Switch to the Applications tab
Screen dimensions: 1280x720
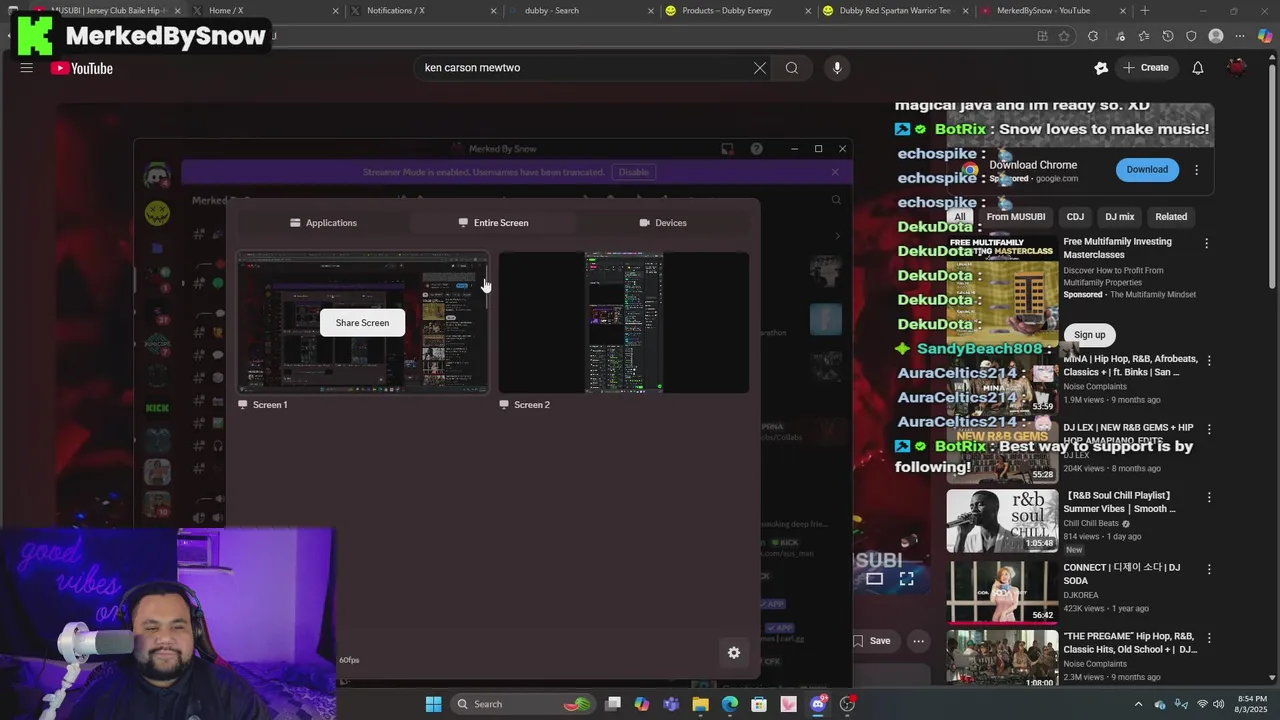coord(323,223)
